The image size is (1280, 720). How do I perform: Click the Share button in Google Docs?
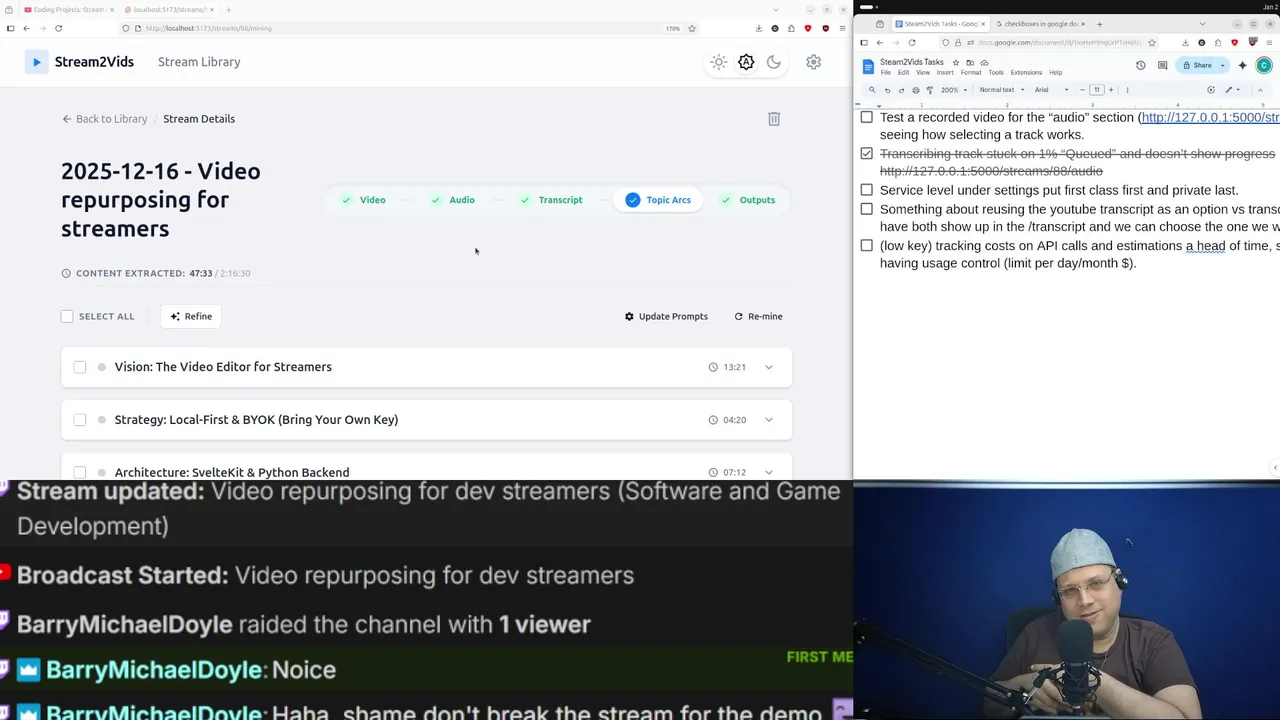click(x=1196, y=65)
